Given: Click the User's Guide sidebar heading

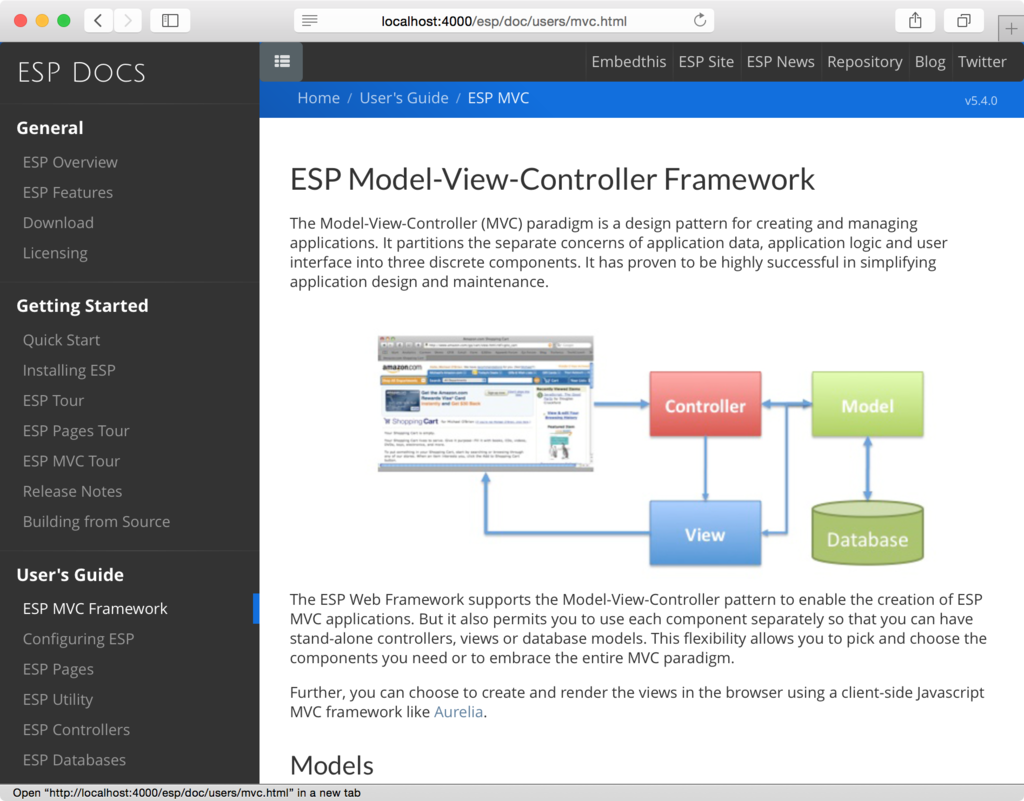Looking at the screenshot, I should [x=70, y=574].
